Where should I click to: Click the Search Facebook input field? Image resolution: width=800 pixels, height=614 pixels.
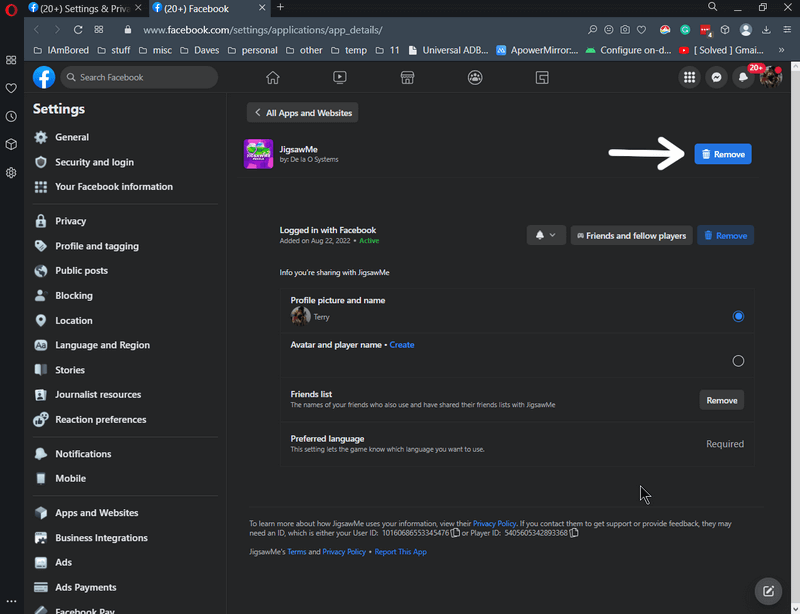(139, 78)
